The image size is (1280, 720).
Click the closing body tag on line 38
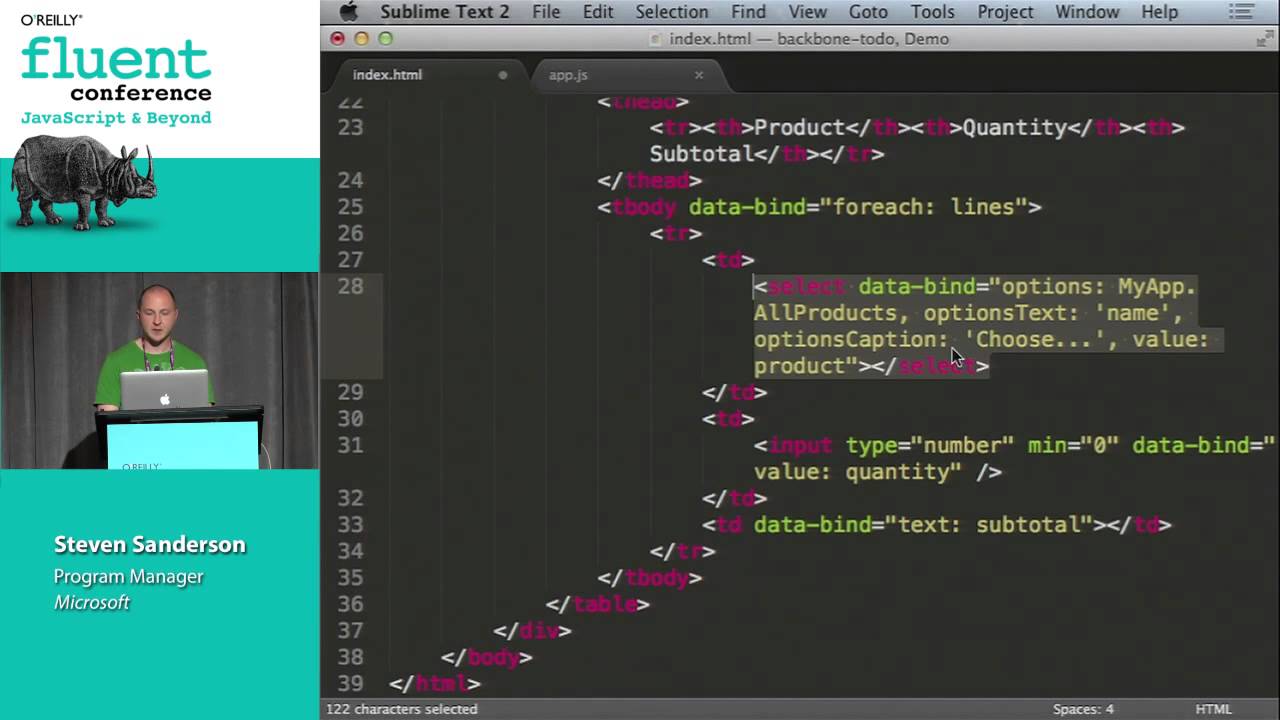pos(487,657)
